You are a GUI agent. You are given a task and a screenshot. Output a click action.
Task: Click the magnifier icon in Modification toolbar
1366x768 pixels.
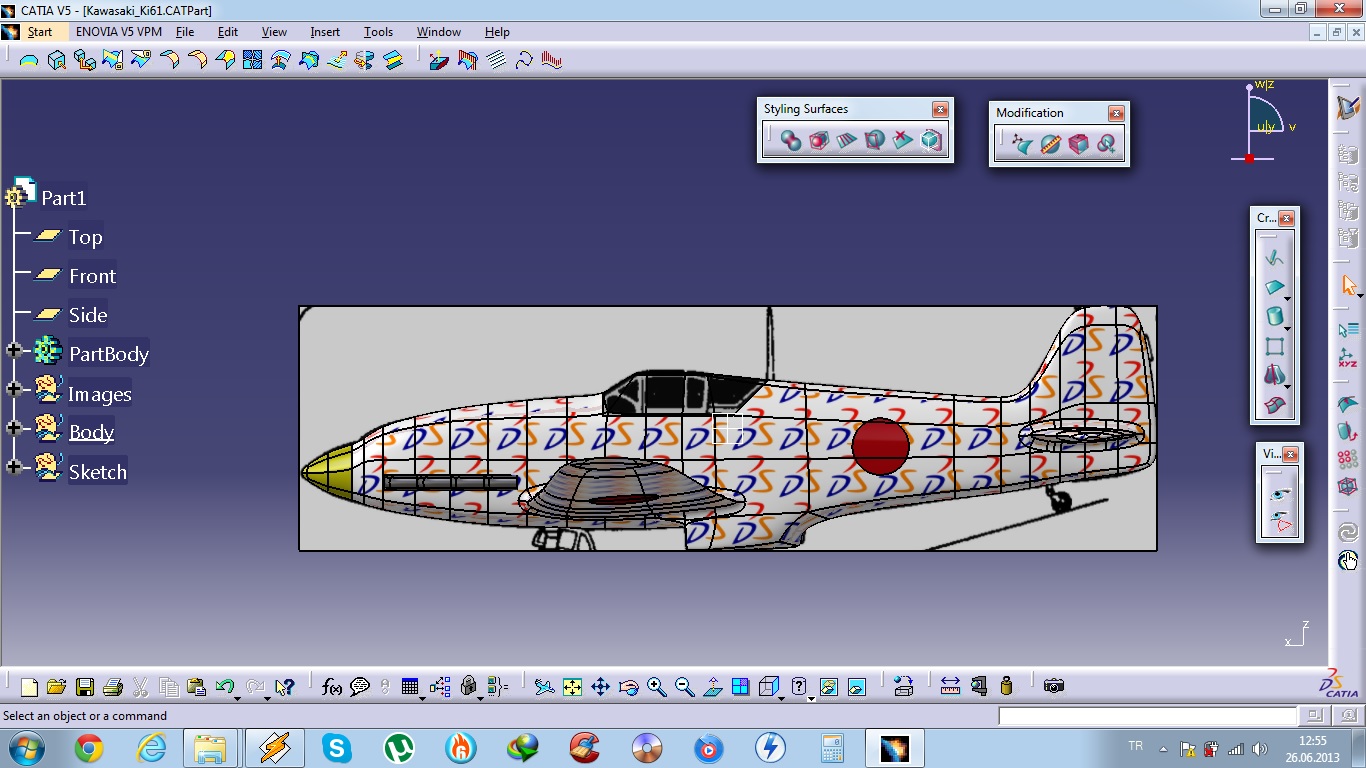click(x=1106, y=145)
